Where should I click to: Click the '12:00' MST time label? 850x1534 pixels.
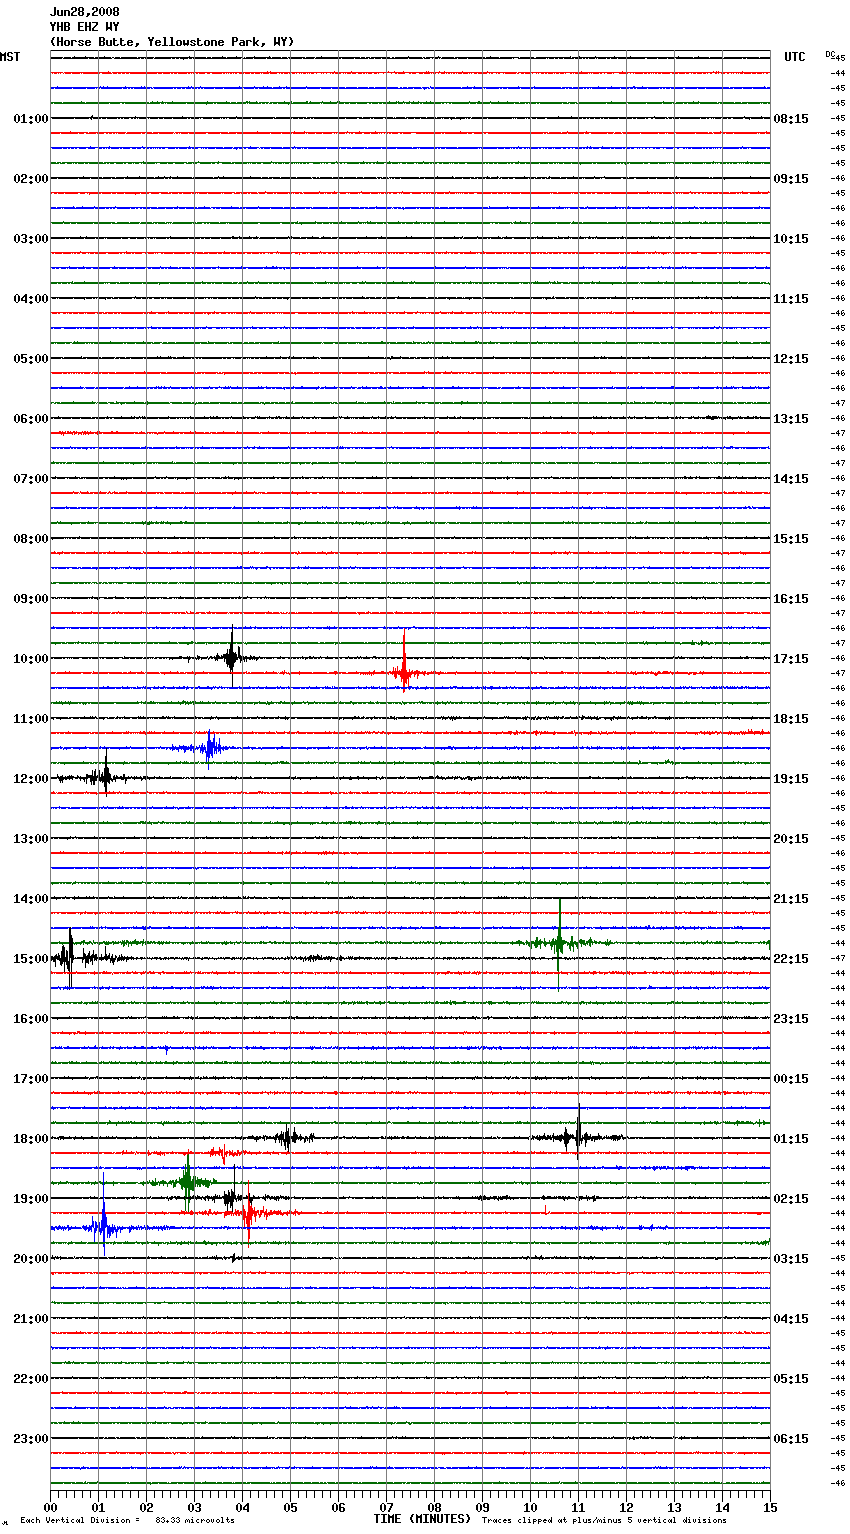[x=31, y=779]
